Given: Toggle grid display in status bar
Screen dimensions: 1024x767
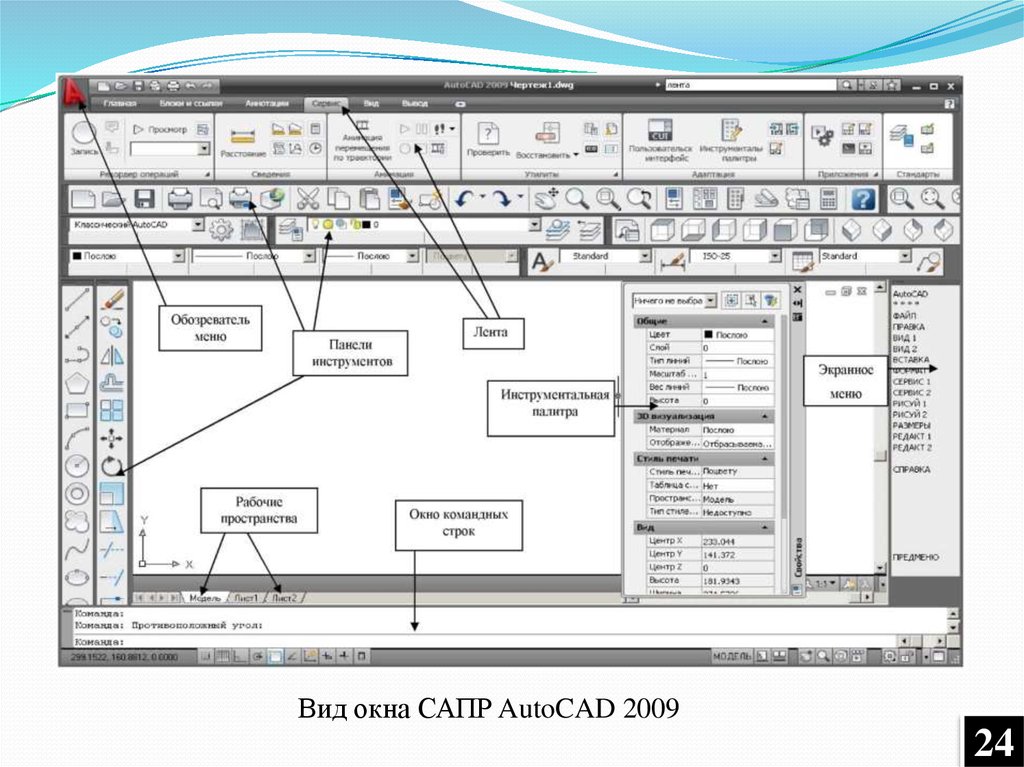Looking at the screenshot, I should click(223, 656).
